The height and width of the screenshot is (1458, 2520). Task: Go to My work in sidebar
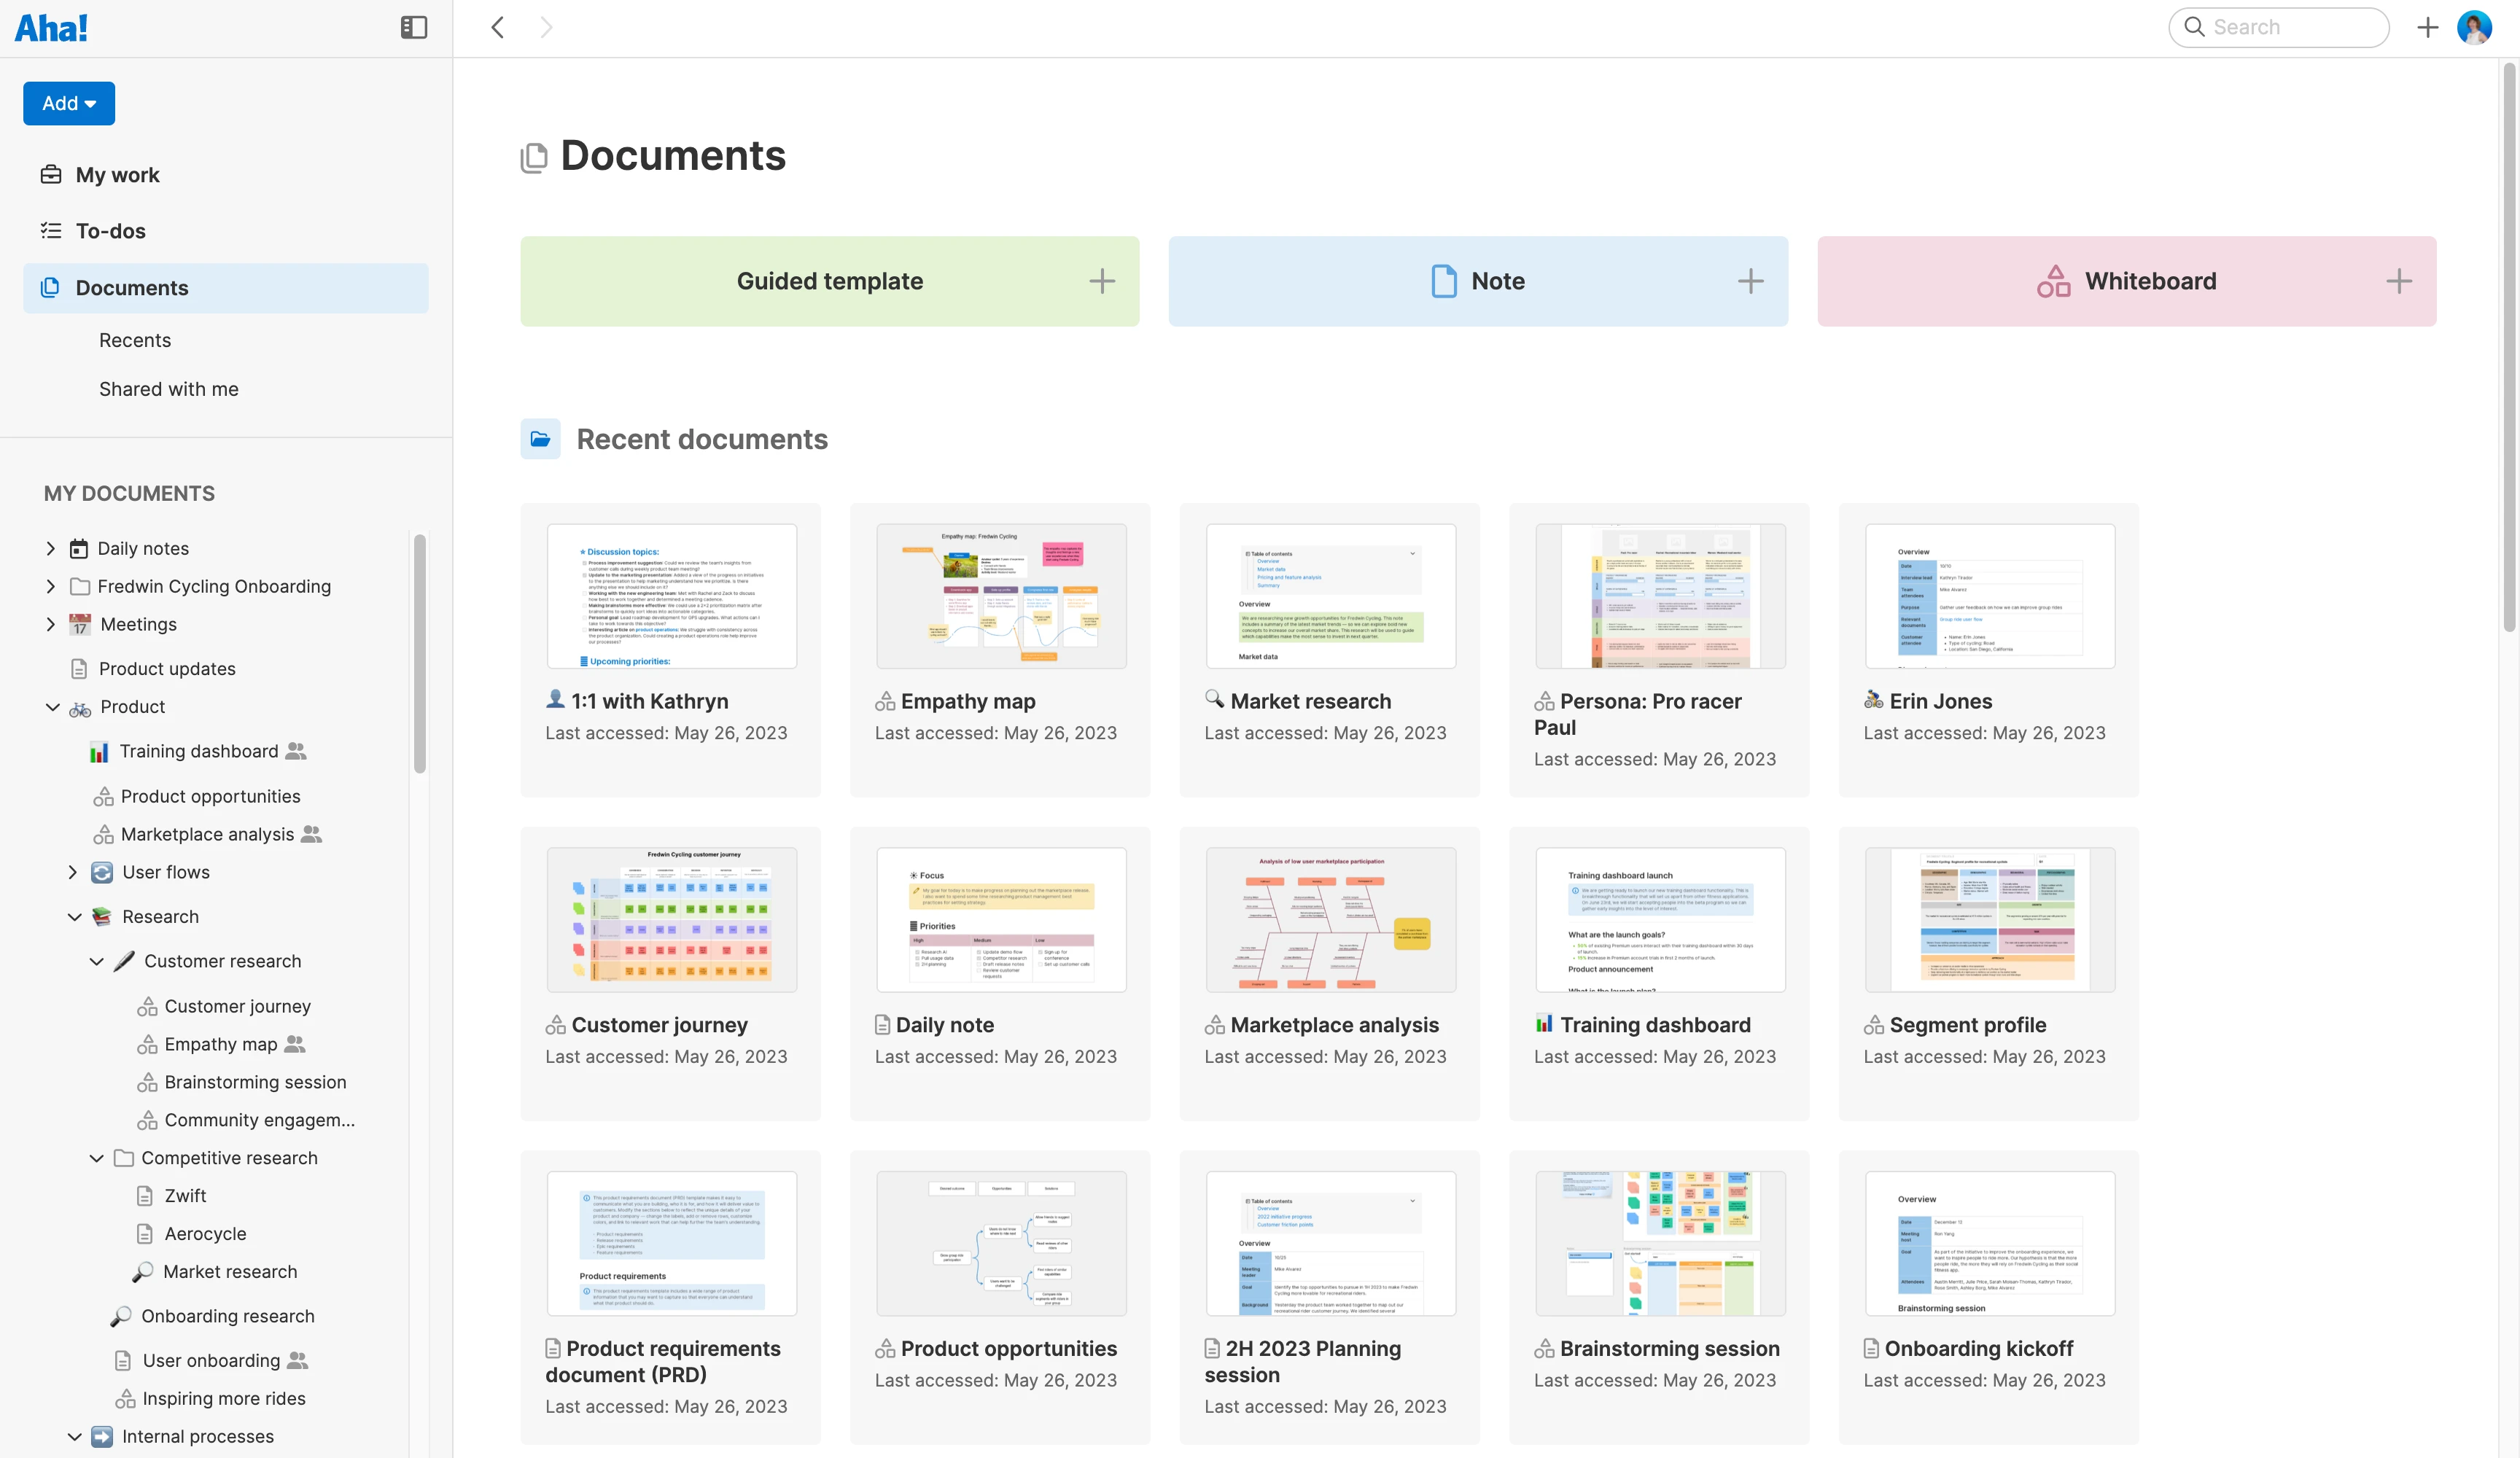point(117,175)
